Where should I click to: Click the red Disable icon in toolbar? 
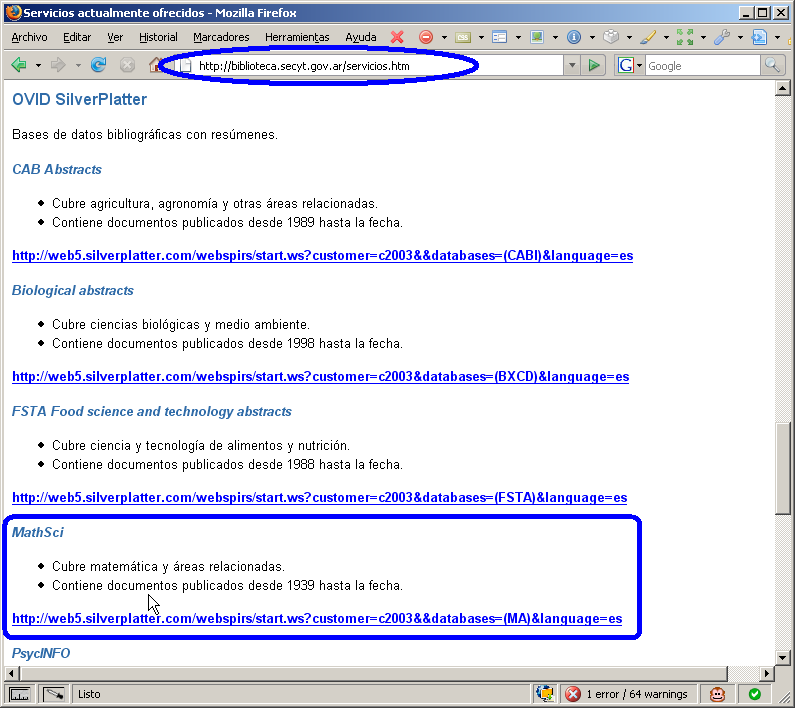click(425, 37)
